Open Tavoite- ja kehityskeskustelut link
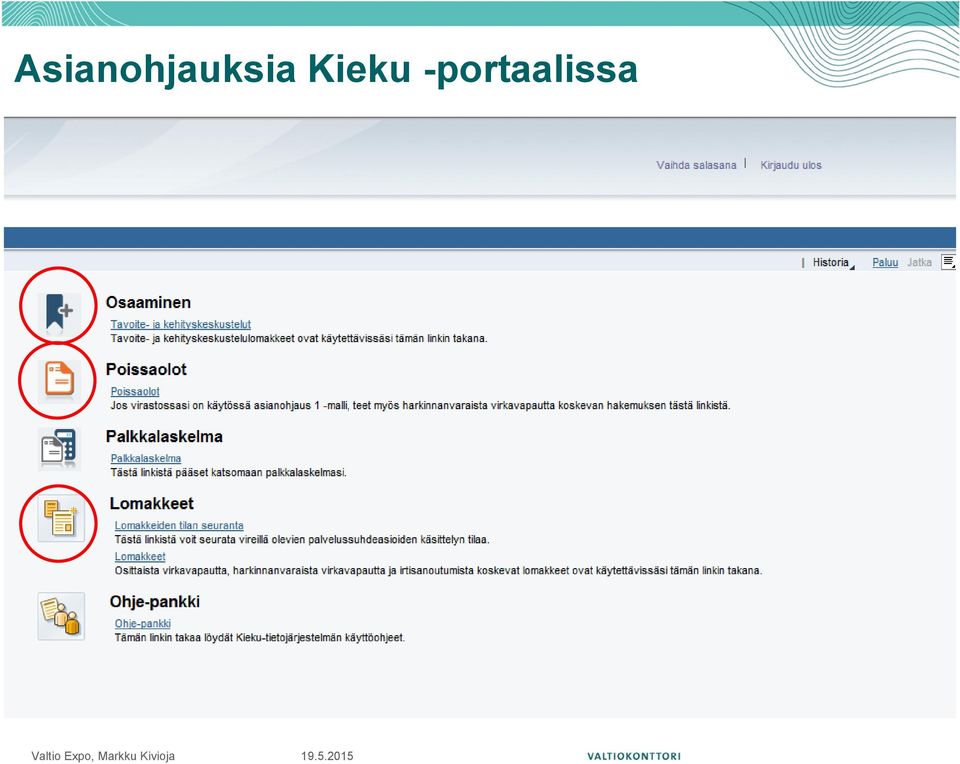The width and height of the screenshot is (960, 764). tap(181, 324)
